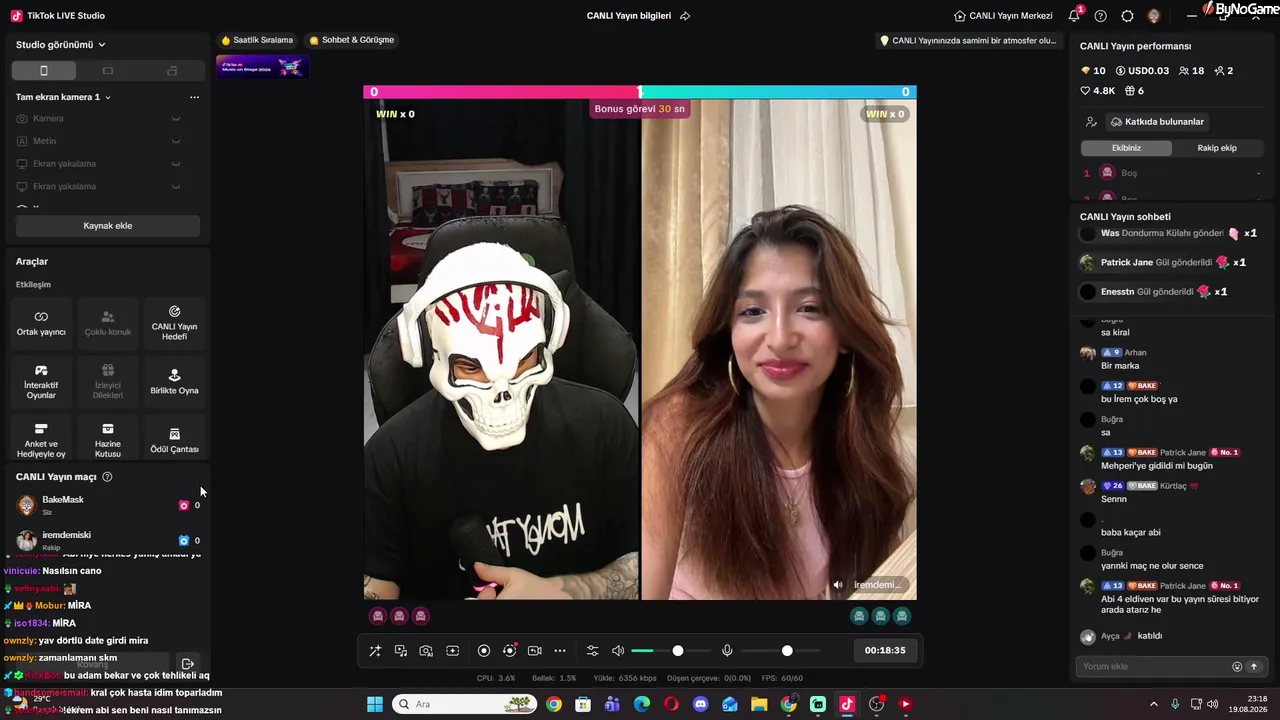Open CANLI Yayın Hedefi tool

pyautogui.click(x=174, y=322)
